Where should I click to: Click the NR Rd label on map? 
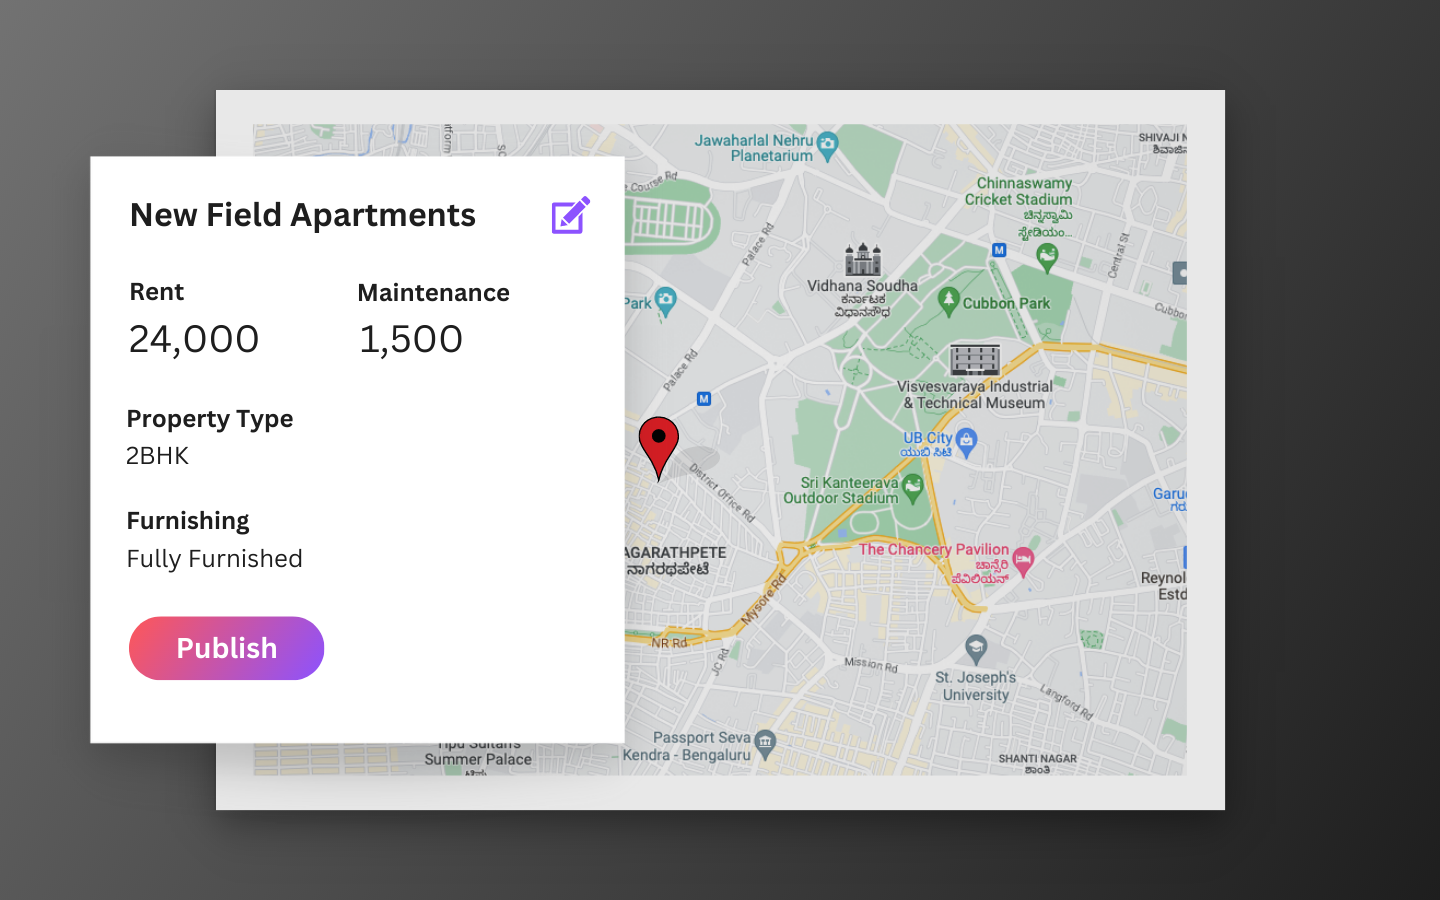click(x=669, y=643)
